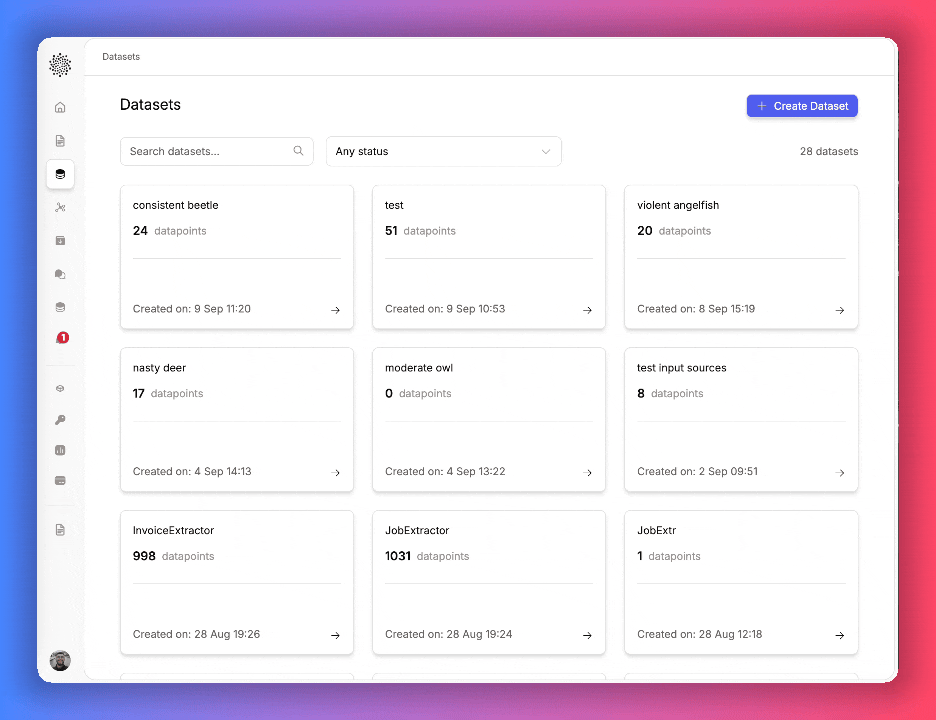Click the JobExtr card title
This screenshot has height=720, width=936.
tap(657, 530)
